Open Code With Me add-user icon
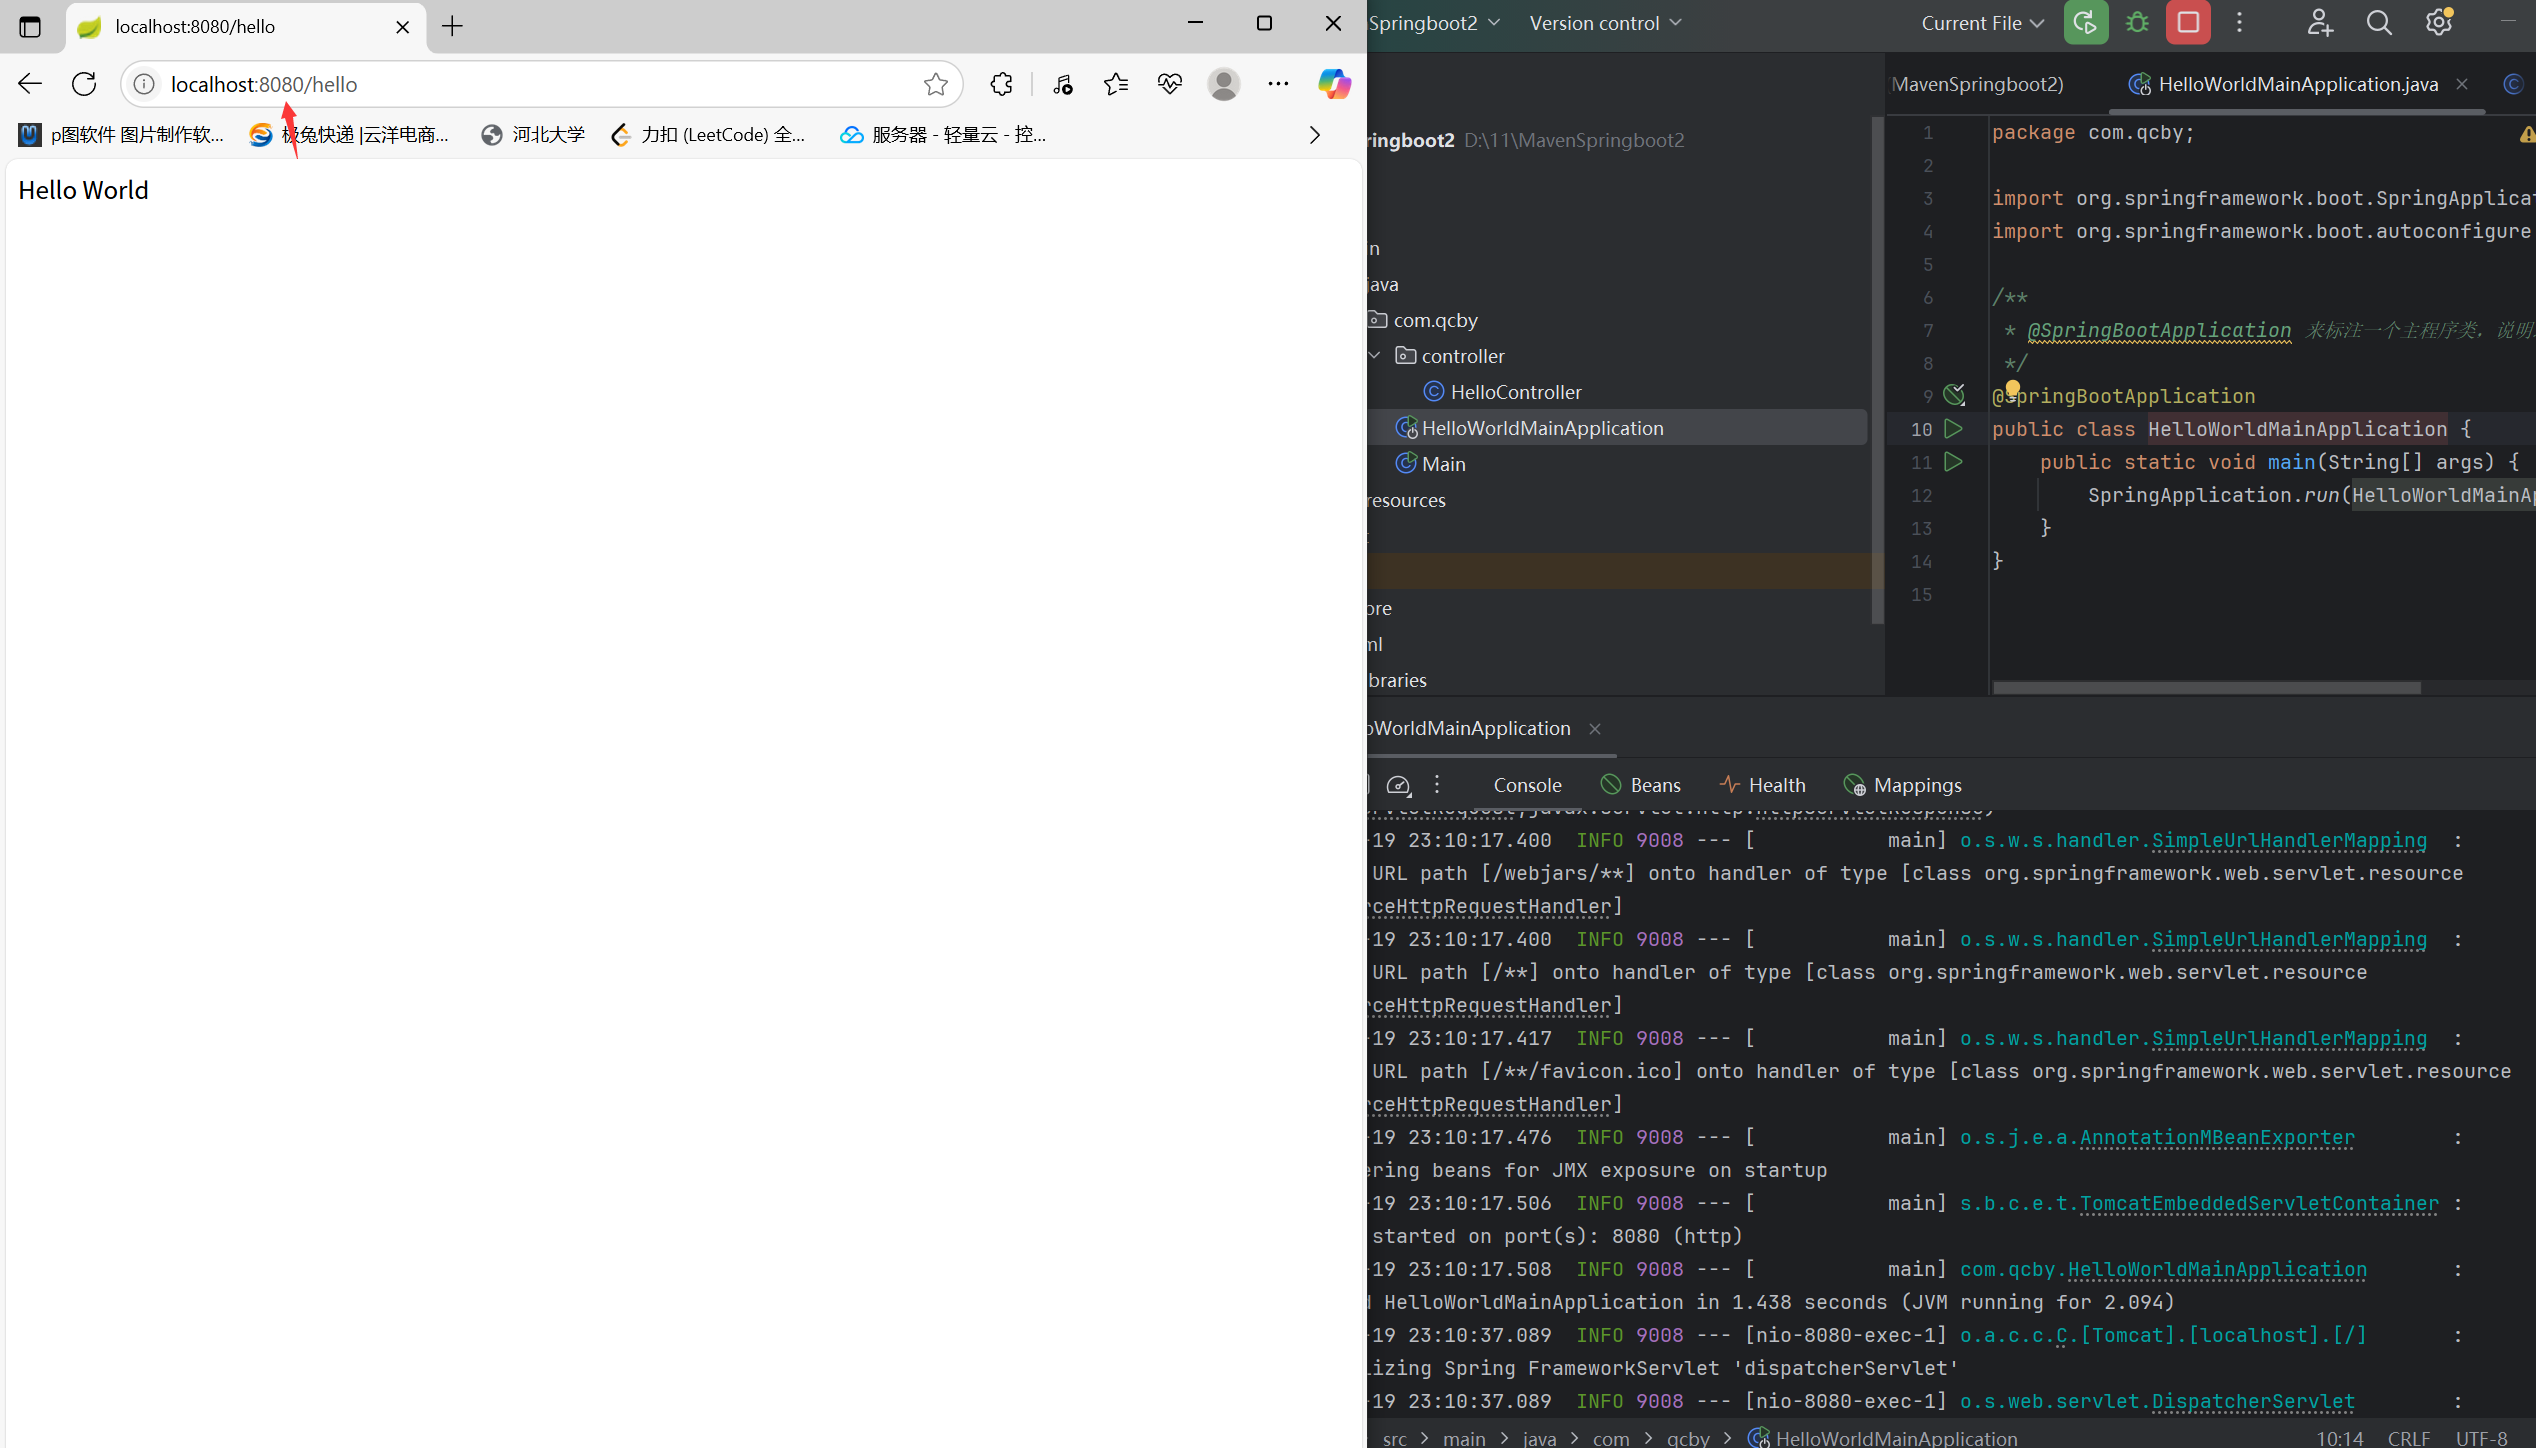This screenshot has height=1448, width=2536. pos(2320,23)
